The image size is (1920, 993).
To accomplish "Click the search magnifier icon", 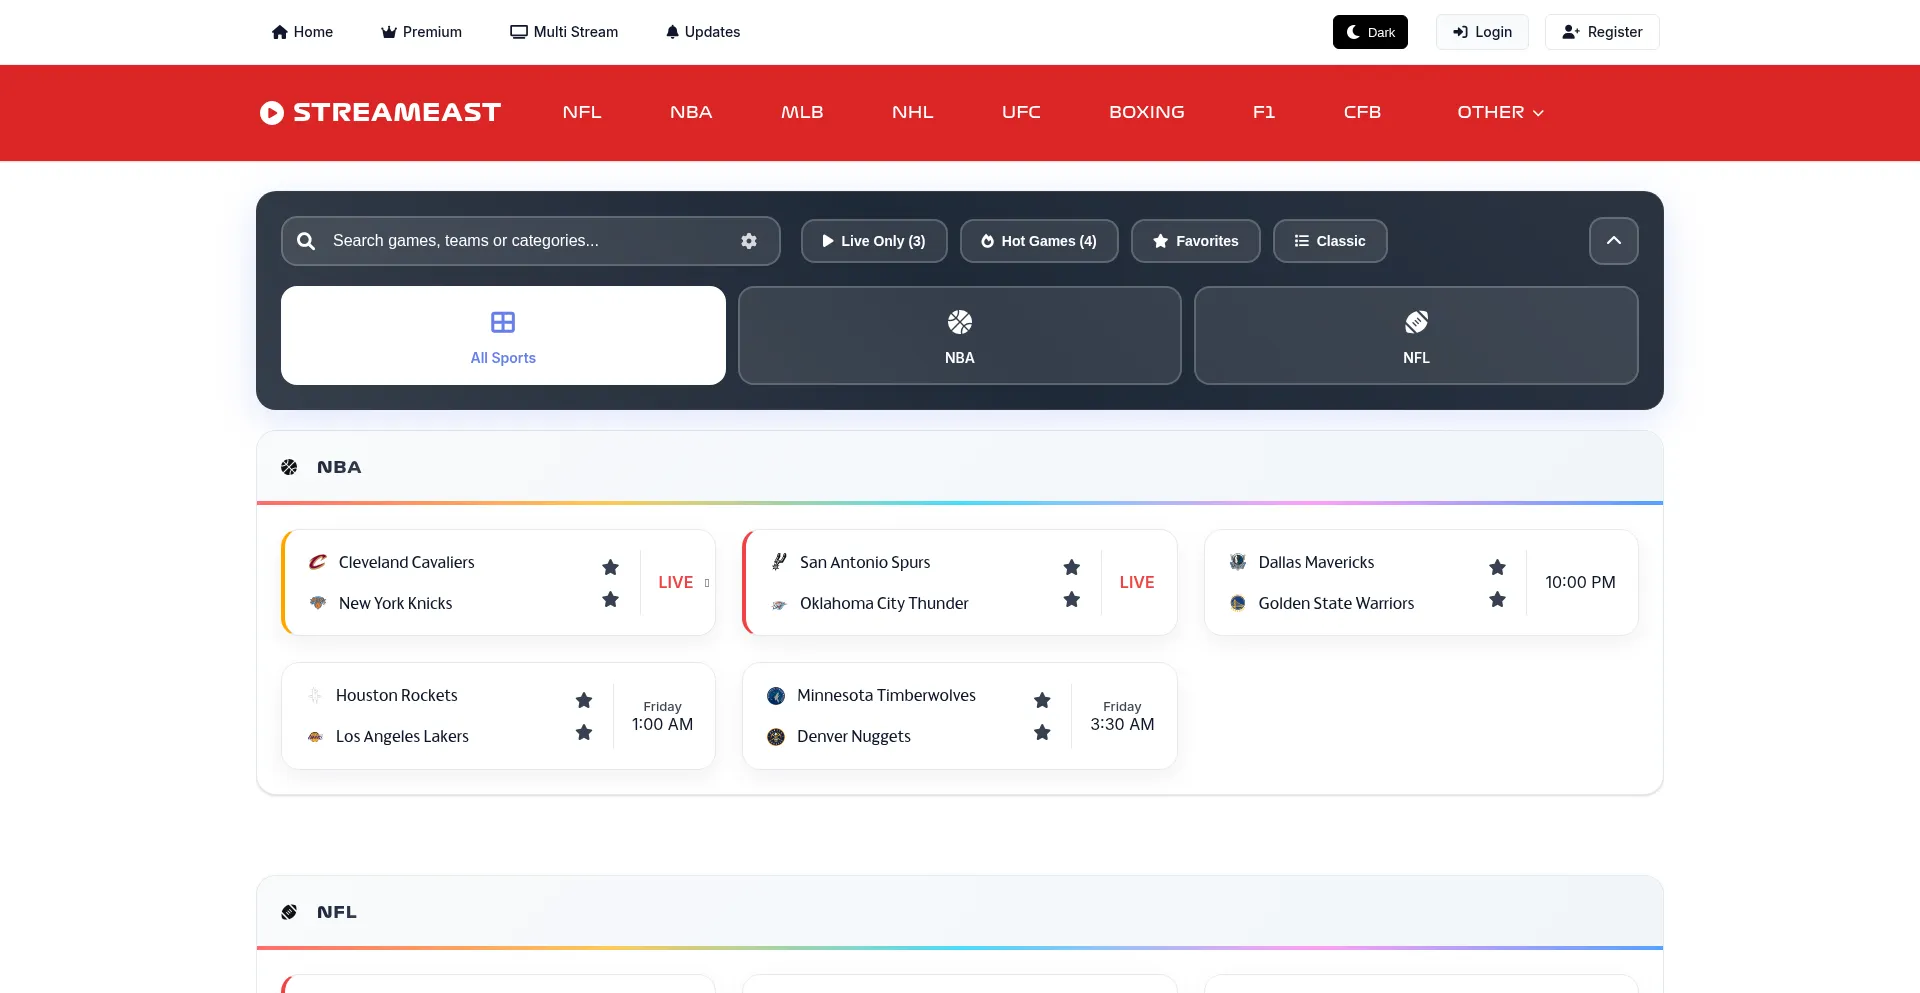I will tap(307, 241).
